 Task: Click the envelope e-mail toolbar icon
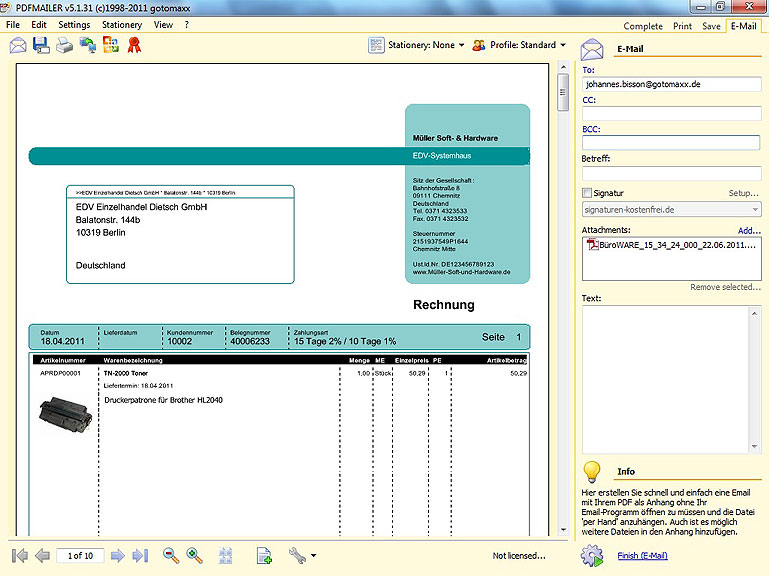tap(18, 46)
